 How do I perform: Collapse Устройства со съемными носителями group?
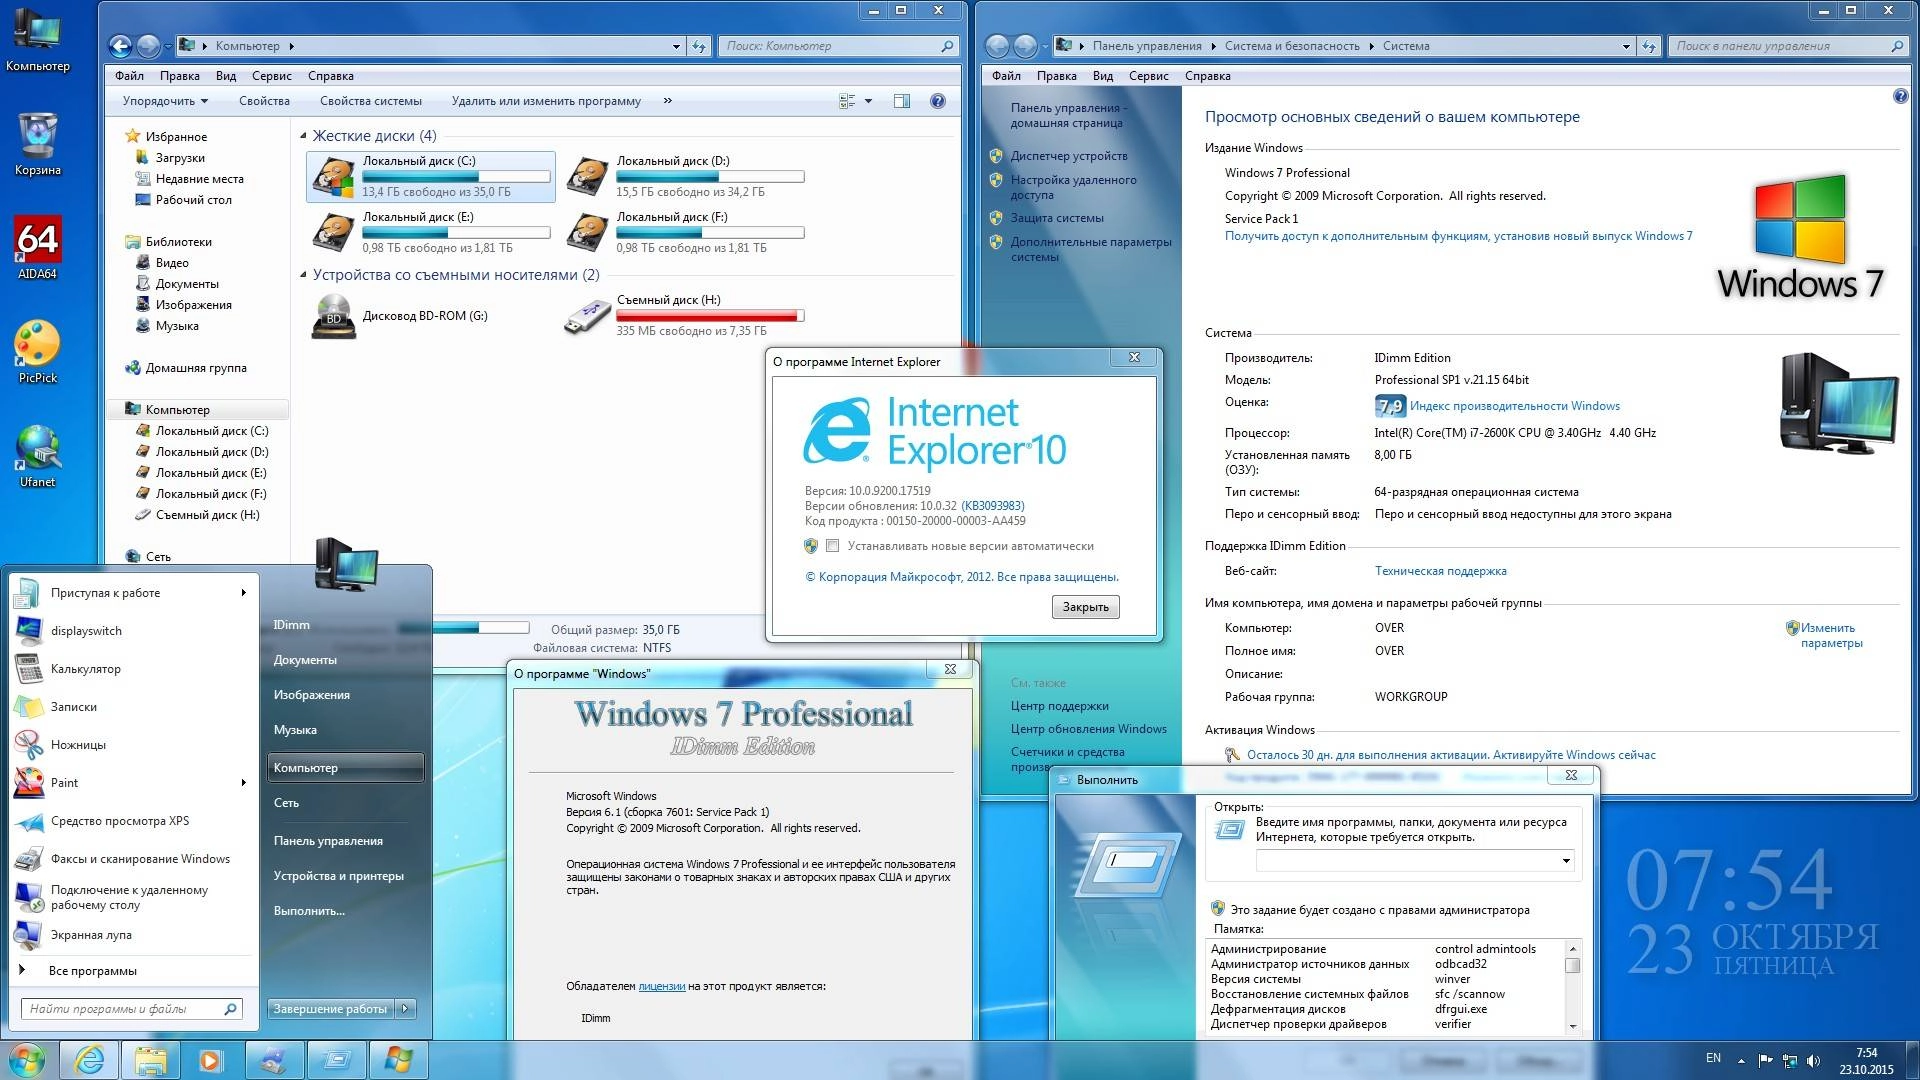click(x=304, y=275)
